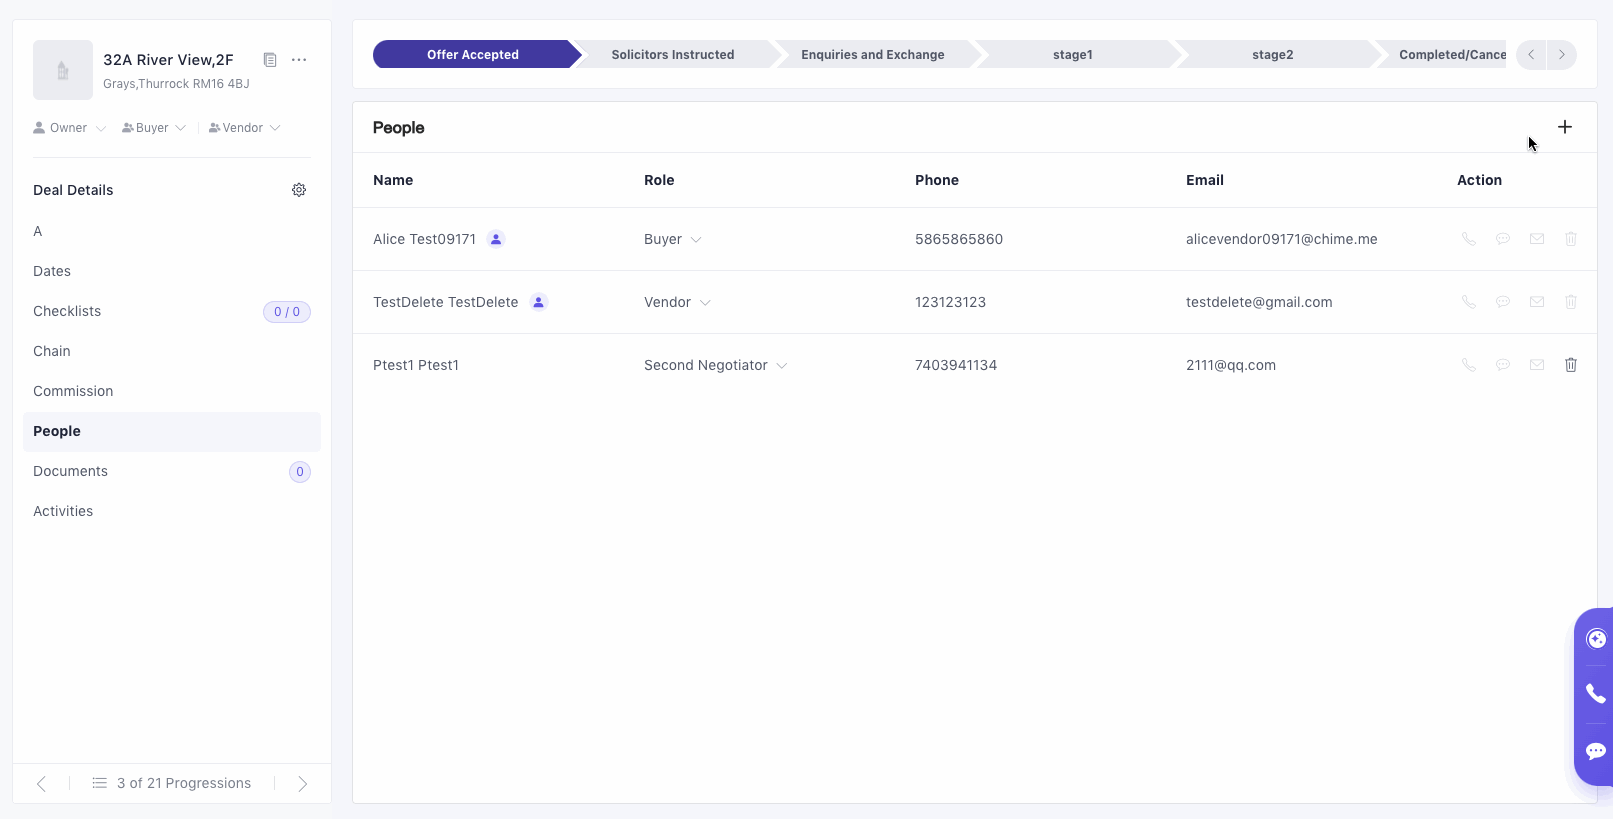
Task: Click the notes icon beside 32A River View
Action: point(270,60)
